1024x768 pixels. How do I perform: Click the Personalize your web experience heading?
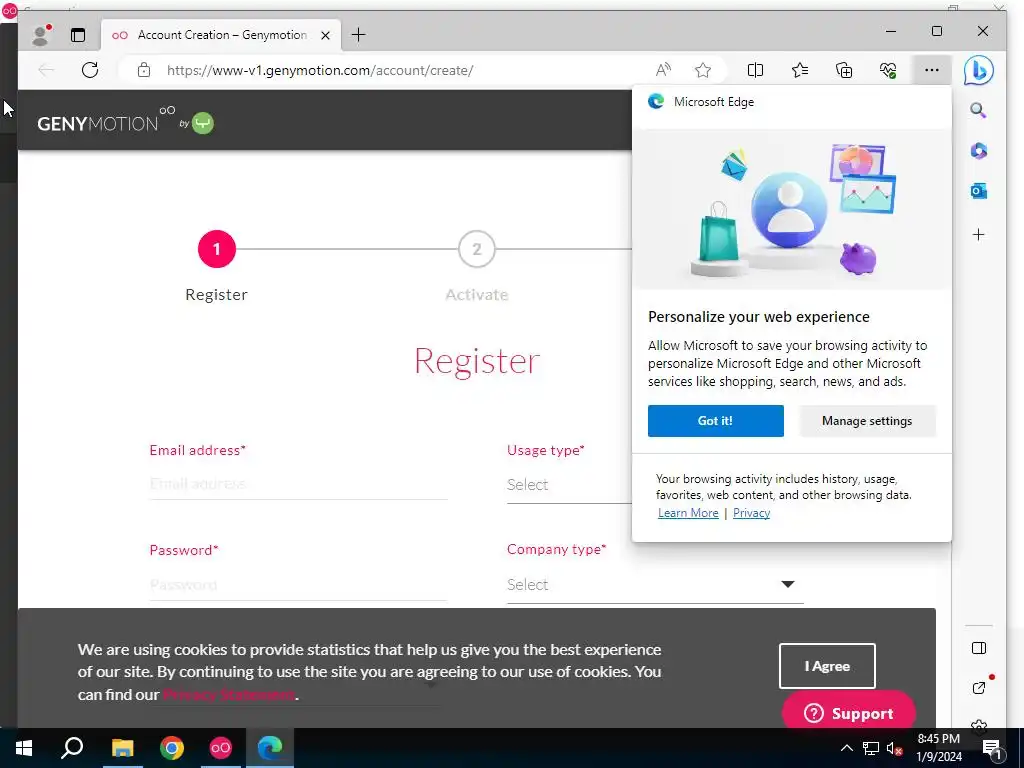(759, 317)
